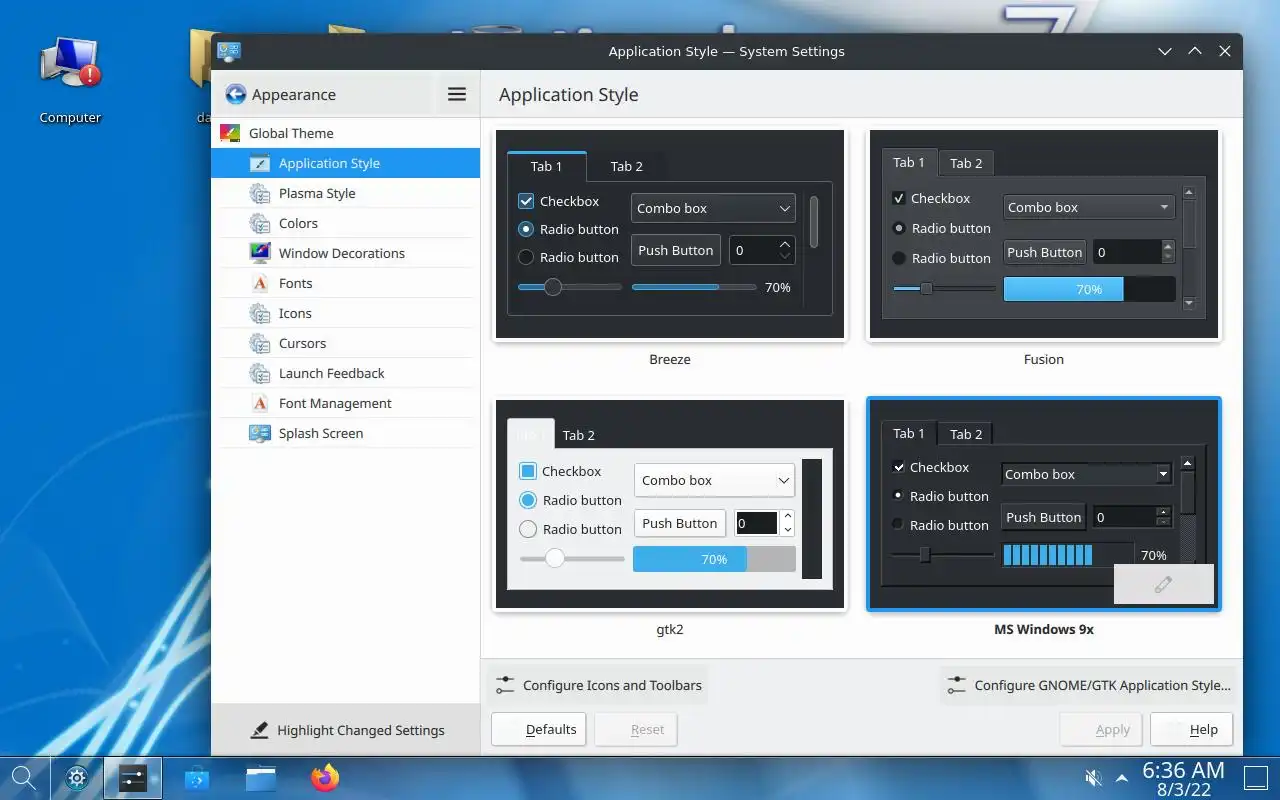Switch to Tab 2 in the Breeze preview
Image resolution: width=1280 pixels, height=800 pixels.
[627, 166]
